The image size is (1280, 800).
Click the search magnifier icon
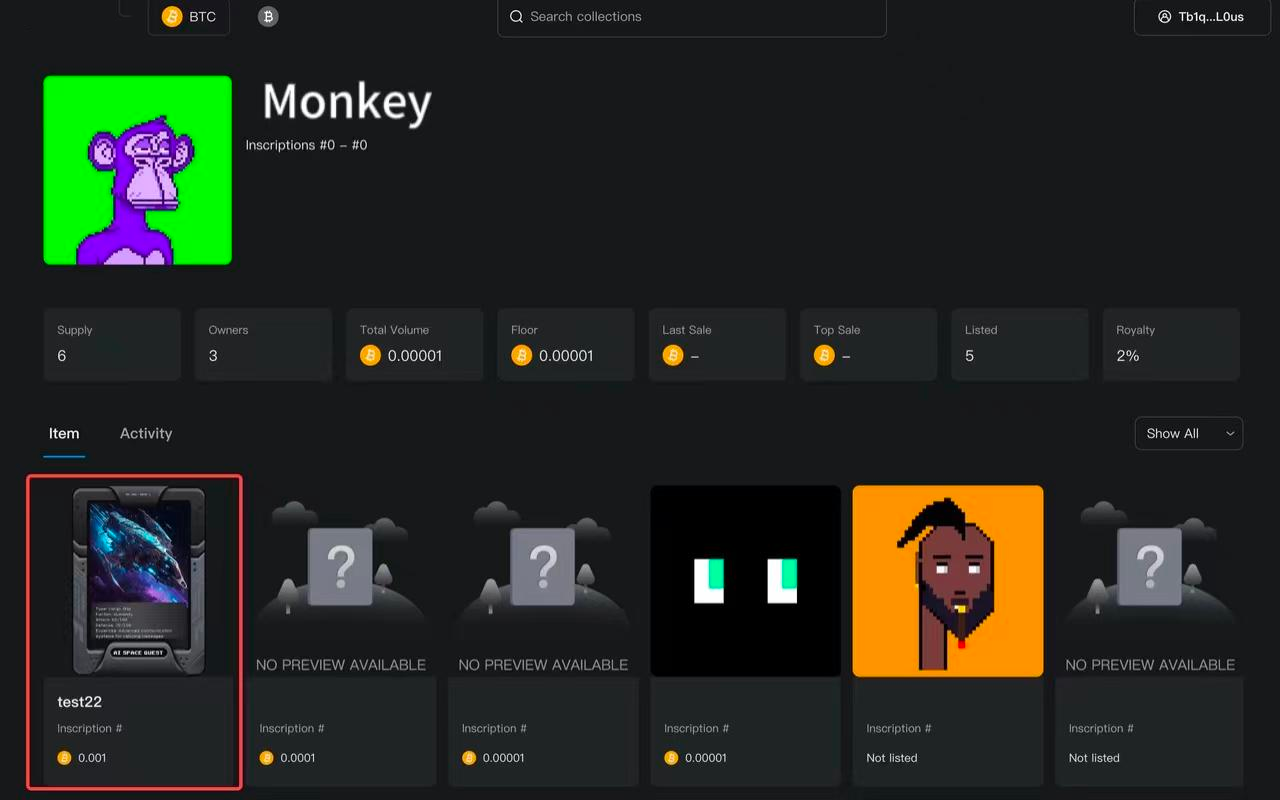[516, 17]
